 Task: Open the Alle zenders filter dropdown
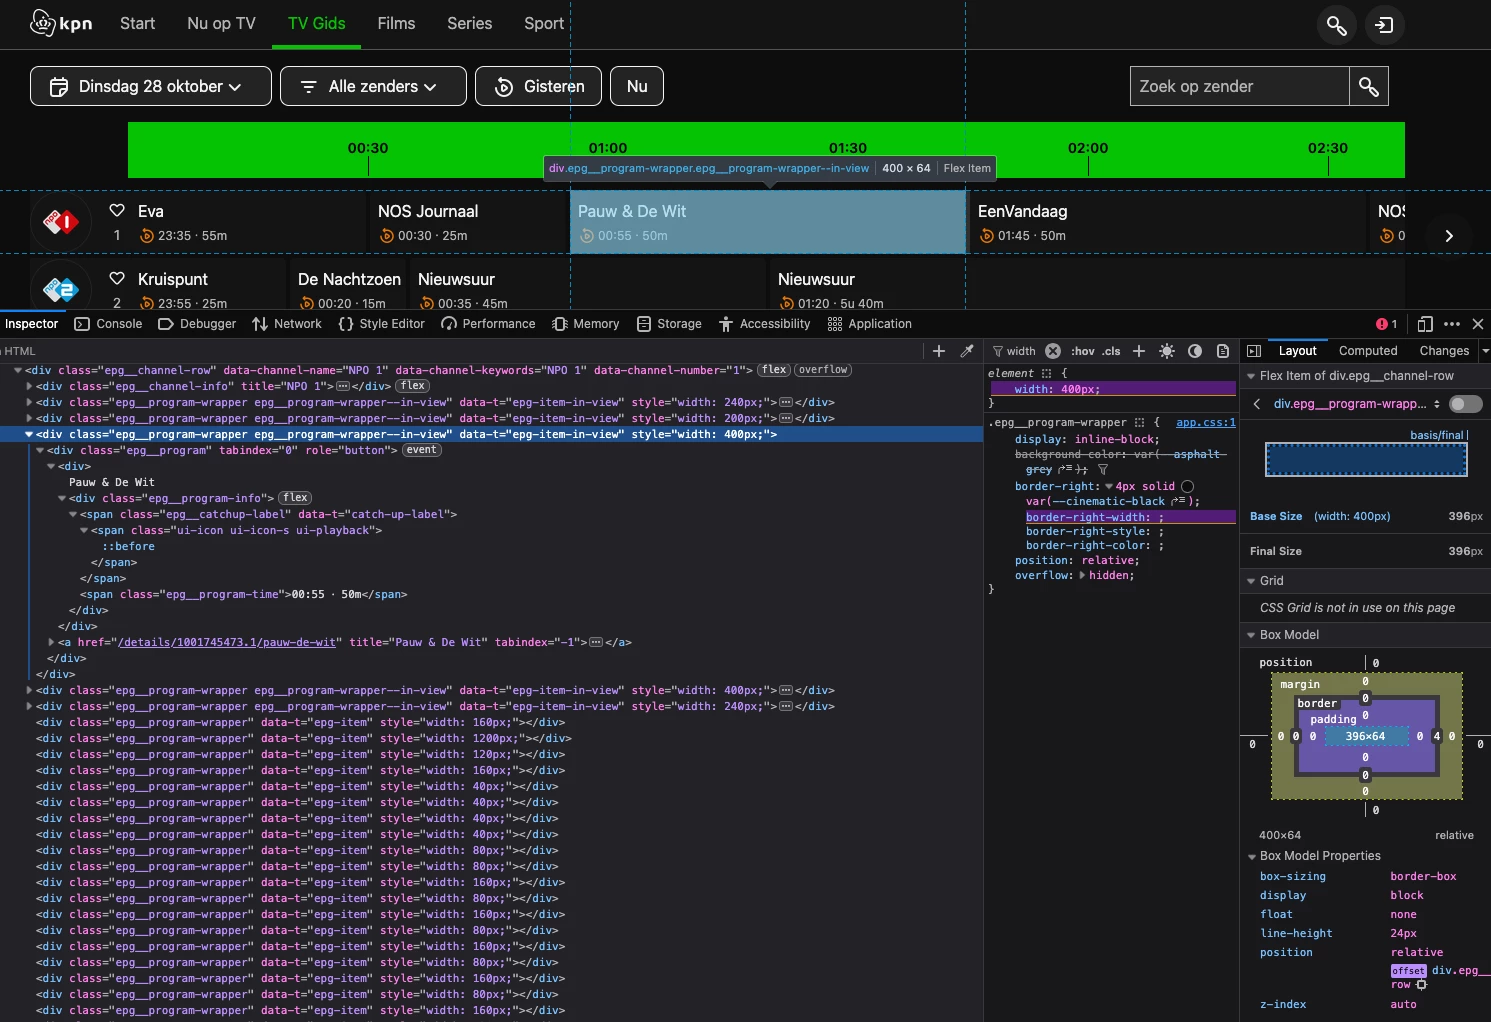click(x=373, y=86)
